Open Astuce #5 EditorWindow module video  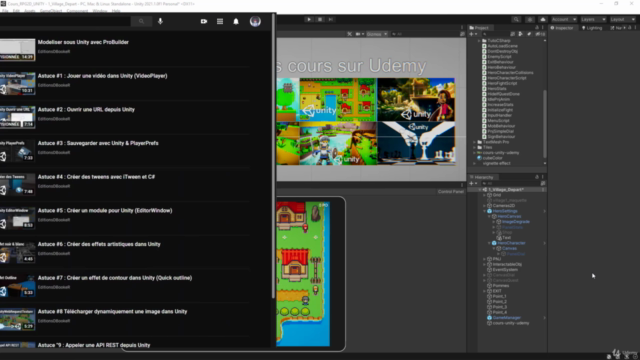point(105,211)
